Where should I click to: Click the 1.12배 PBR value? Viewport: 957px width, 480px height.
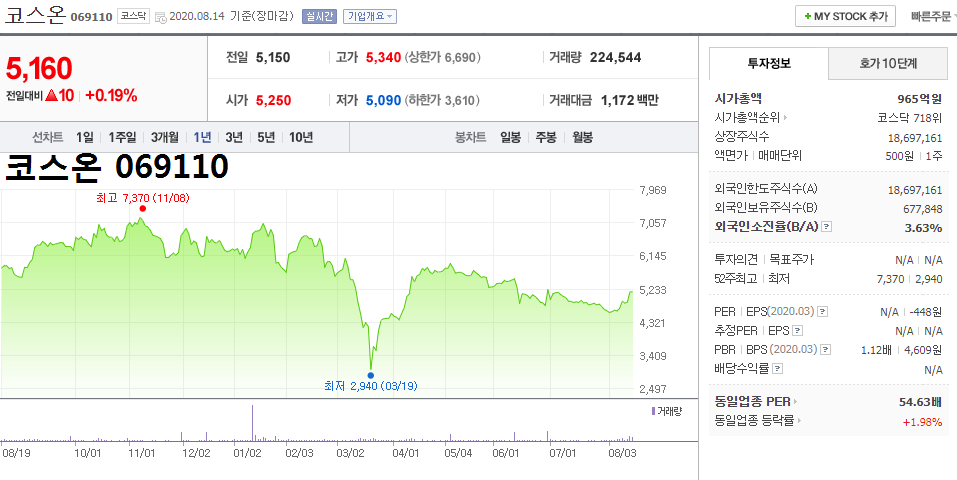point(876,350)
